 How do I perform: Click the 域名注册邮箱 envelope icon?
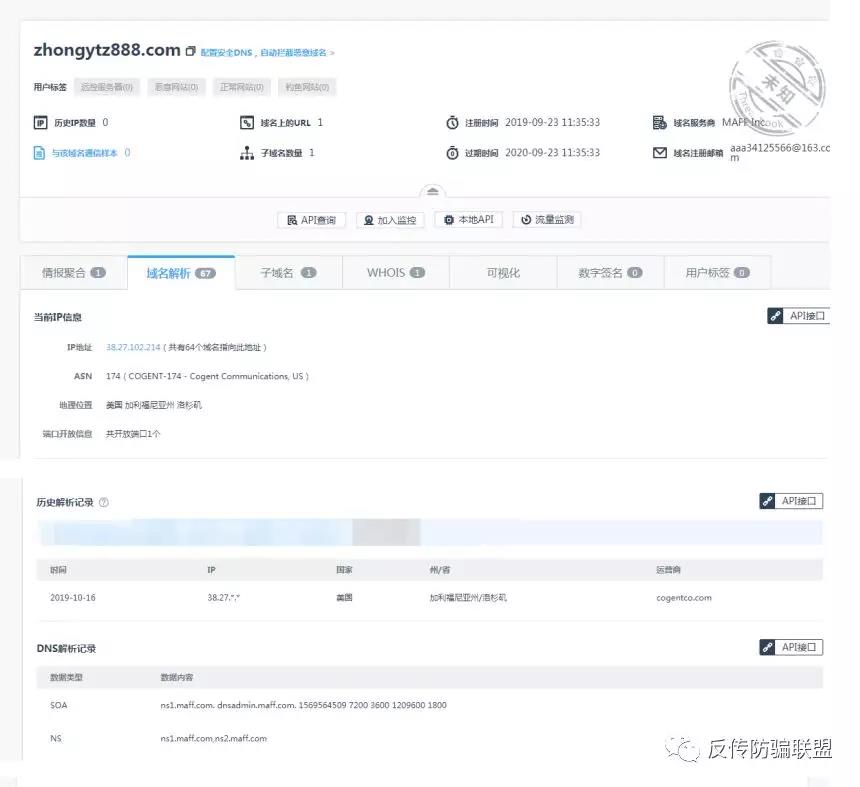coord(659,153)
